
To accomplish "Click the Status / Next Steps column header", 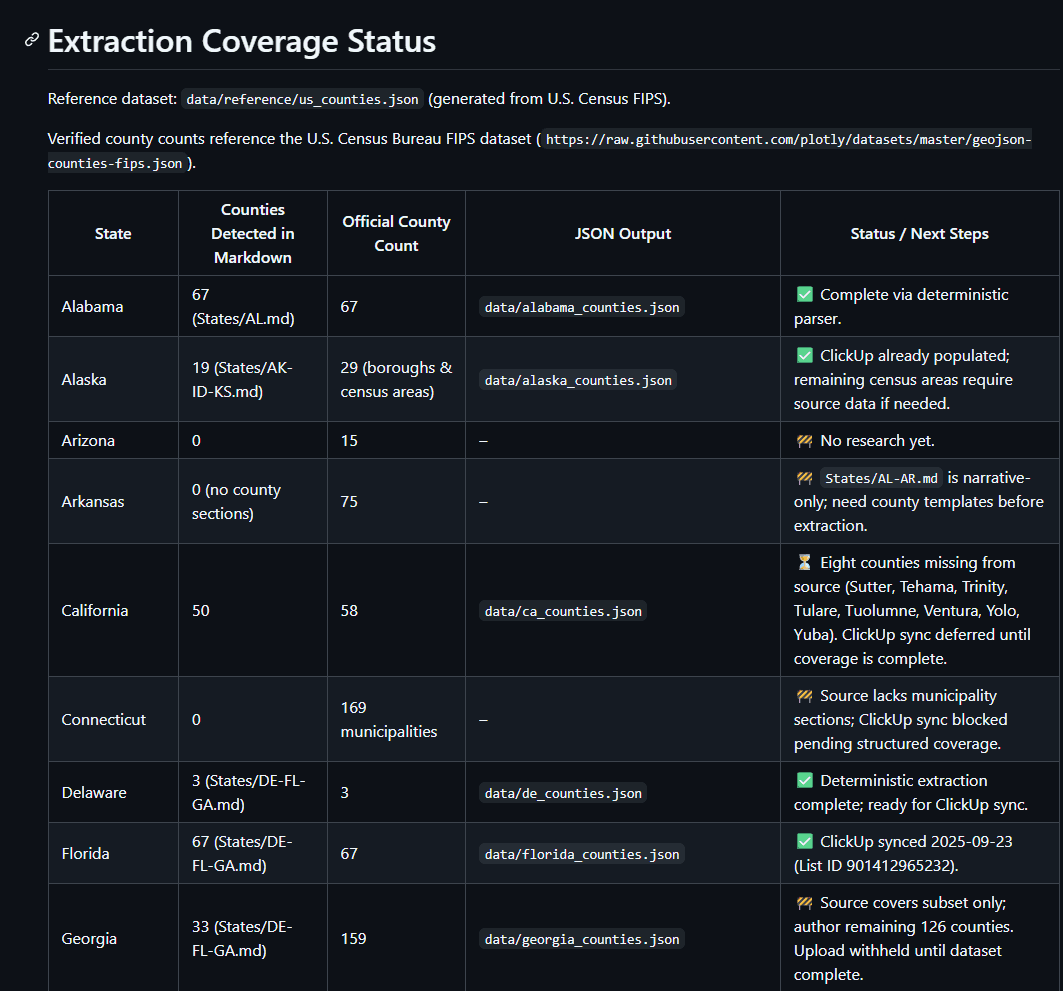I will pyautogui.click(x=919, y=233).
